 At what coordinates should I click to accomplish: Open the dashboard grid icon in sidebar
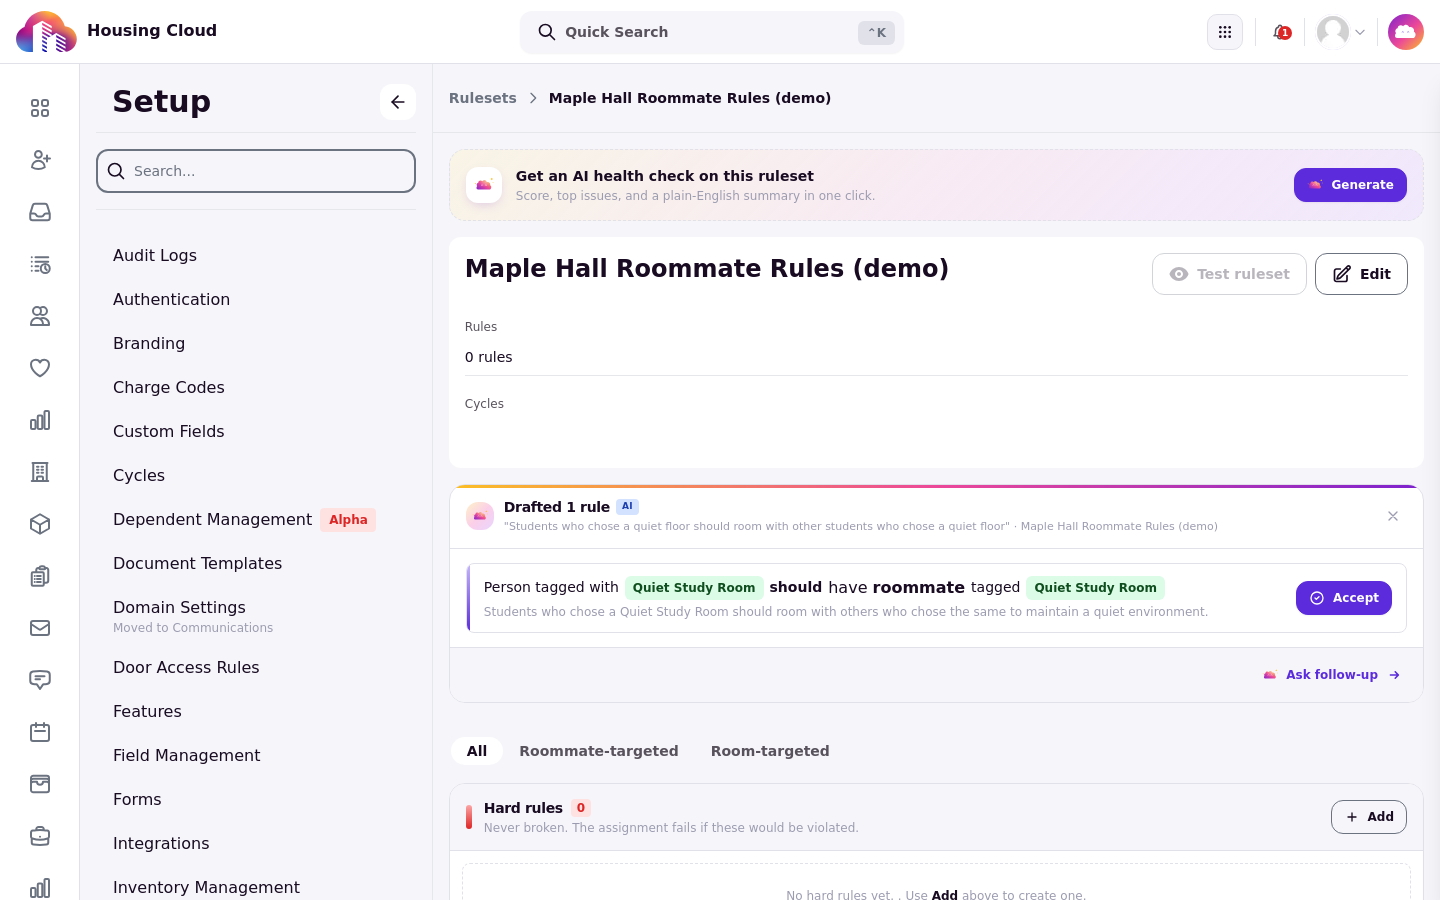pos(40,108)
